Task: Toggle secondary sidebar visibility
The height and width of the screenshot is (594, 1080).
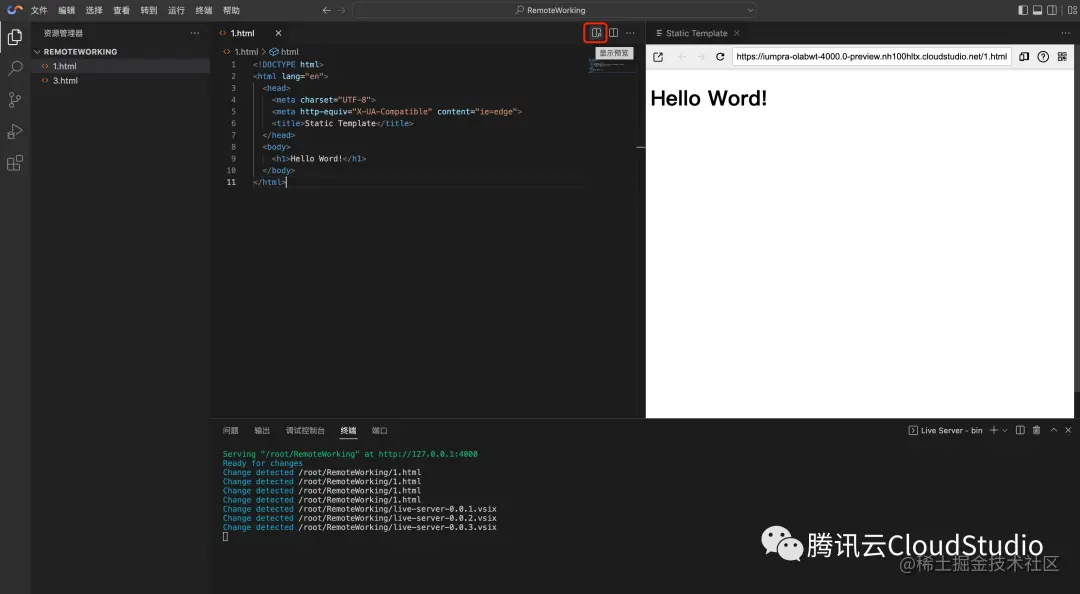Action: (1052, 10)
